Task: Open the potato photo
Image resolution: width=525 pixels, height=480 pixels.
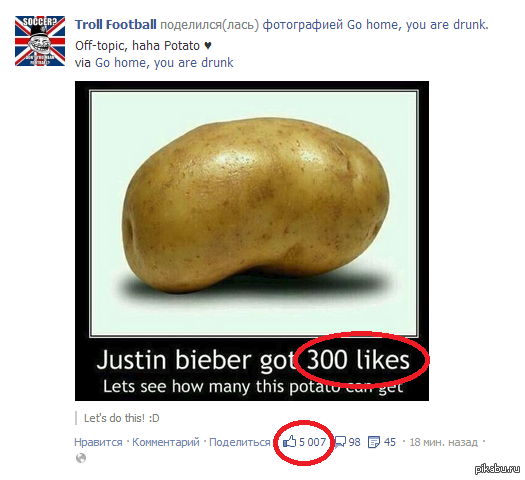Action: (x=252, y=241)
